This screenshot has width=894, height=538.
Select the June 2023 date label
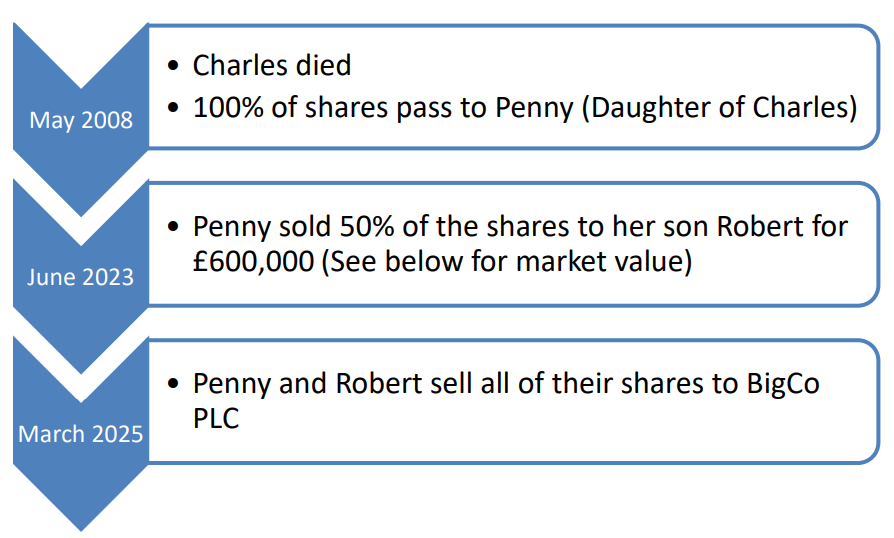click(80, 276)
